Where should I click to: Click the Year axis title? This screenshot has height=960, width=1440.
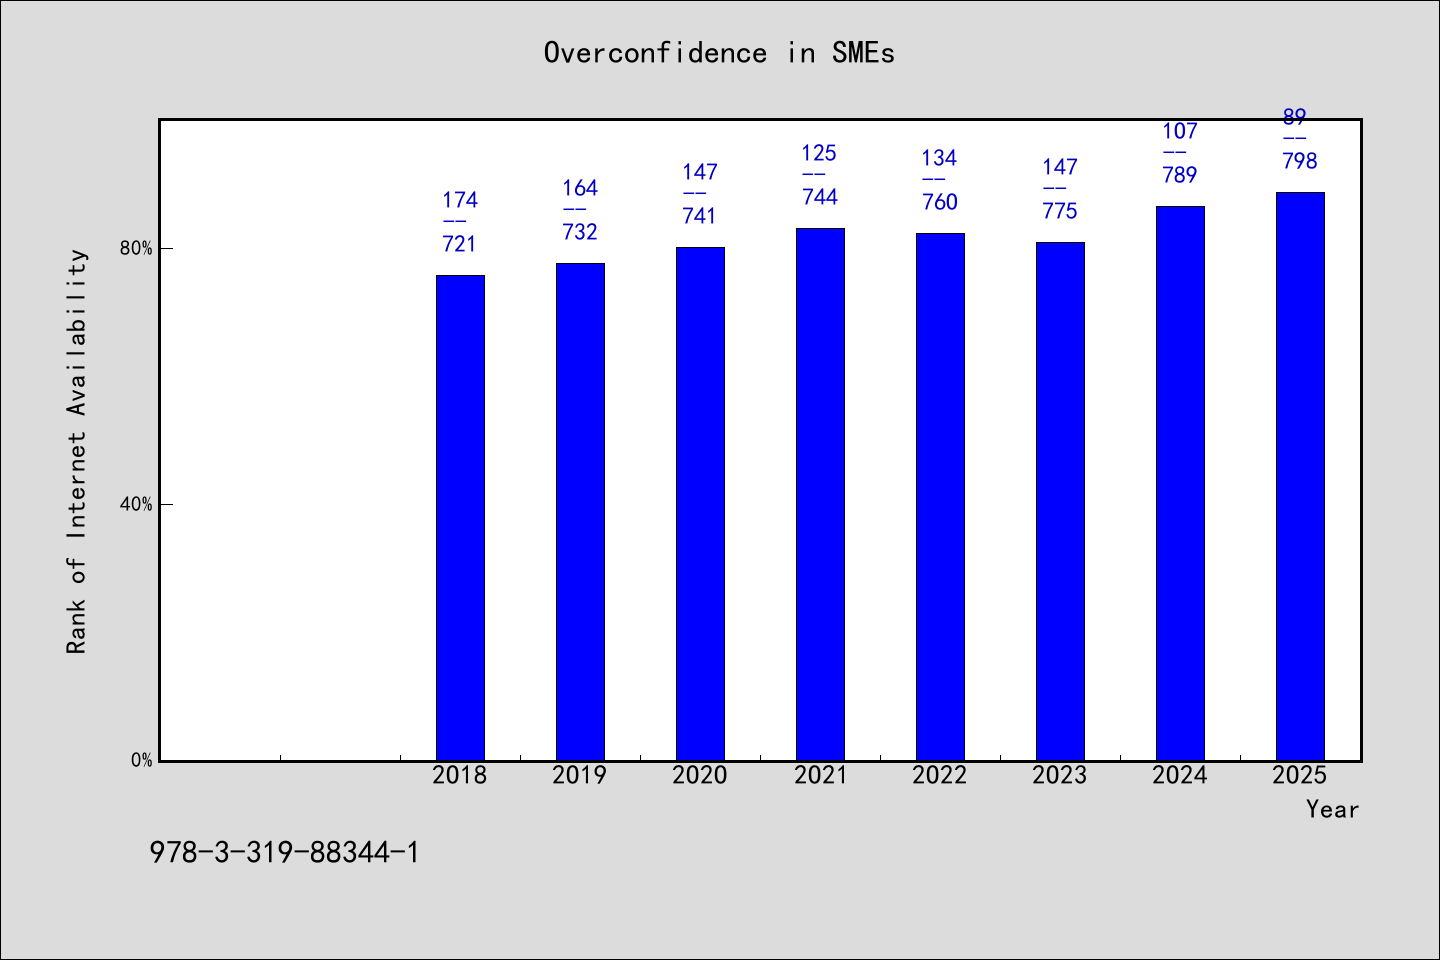click(1333, 809)
